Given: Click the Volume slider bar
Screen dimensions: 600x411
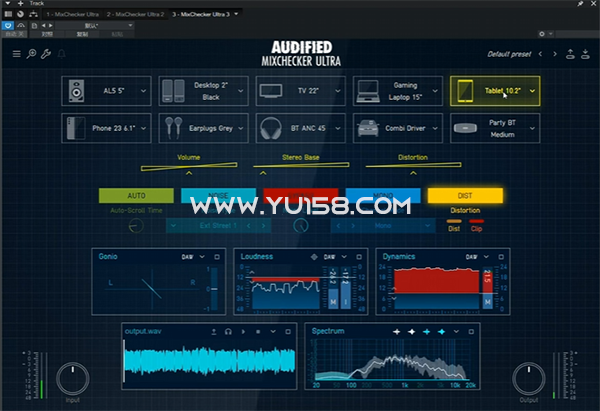Looking at the screenshot, I should 189,166.
